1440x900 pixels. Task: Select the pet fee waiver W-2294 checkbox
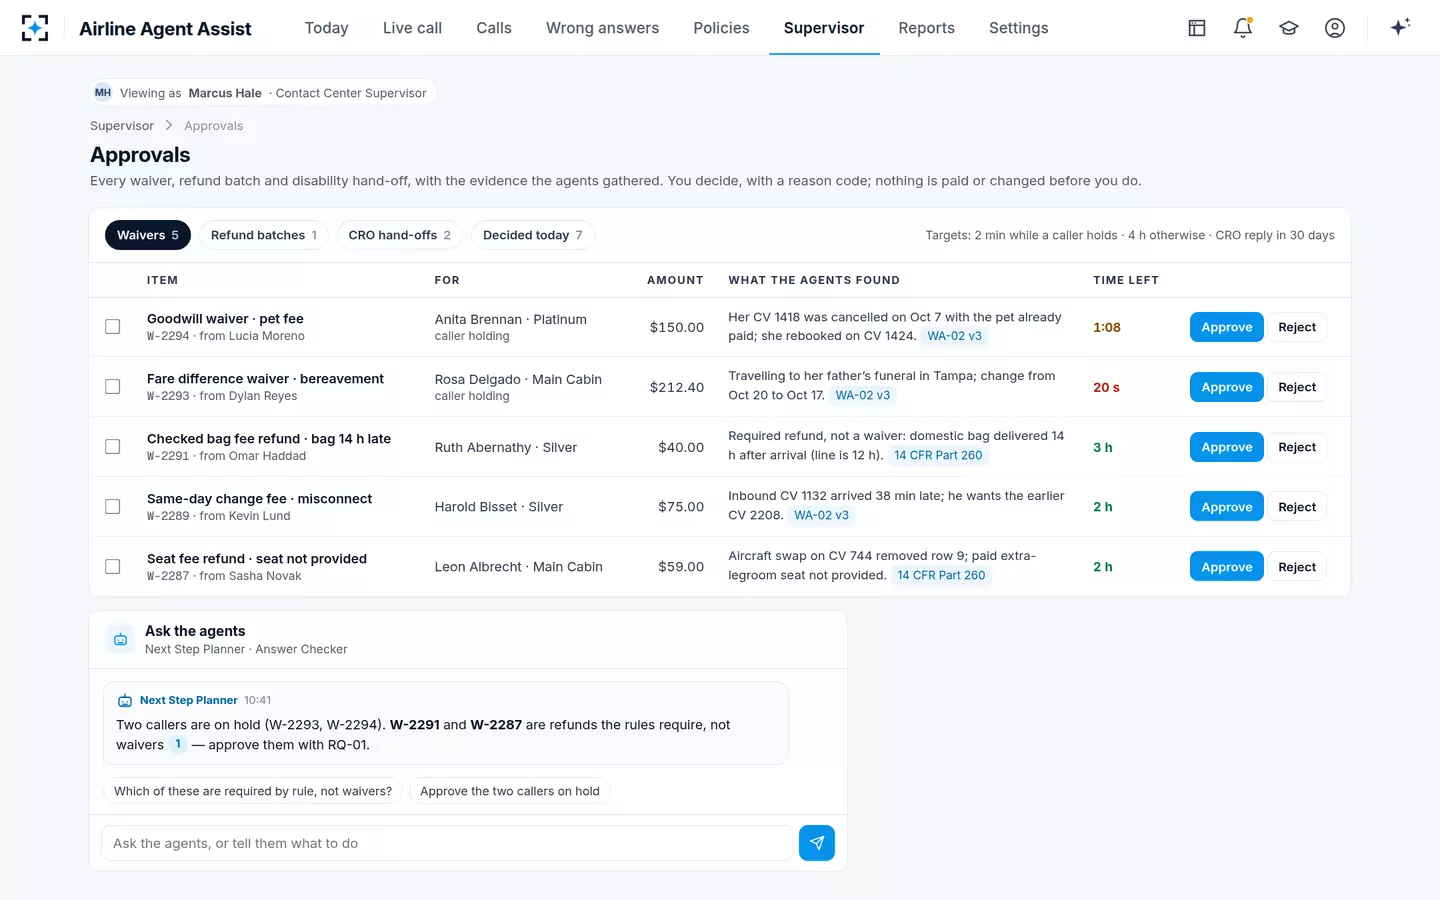pyautogui.click(x=113, y=327)
